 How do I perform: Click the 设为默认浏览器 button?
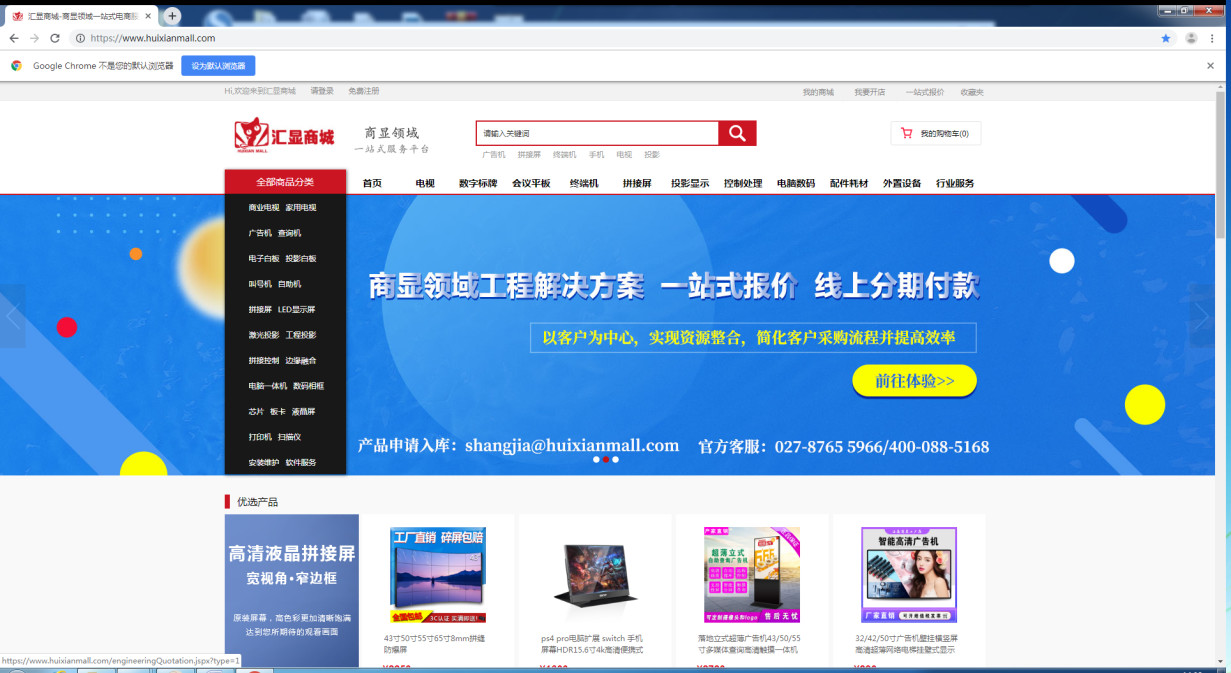[218, 65]
